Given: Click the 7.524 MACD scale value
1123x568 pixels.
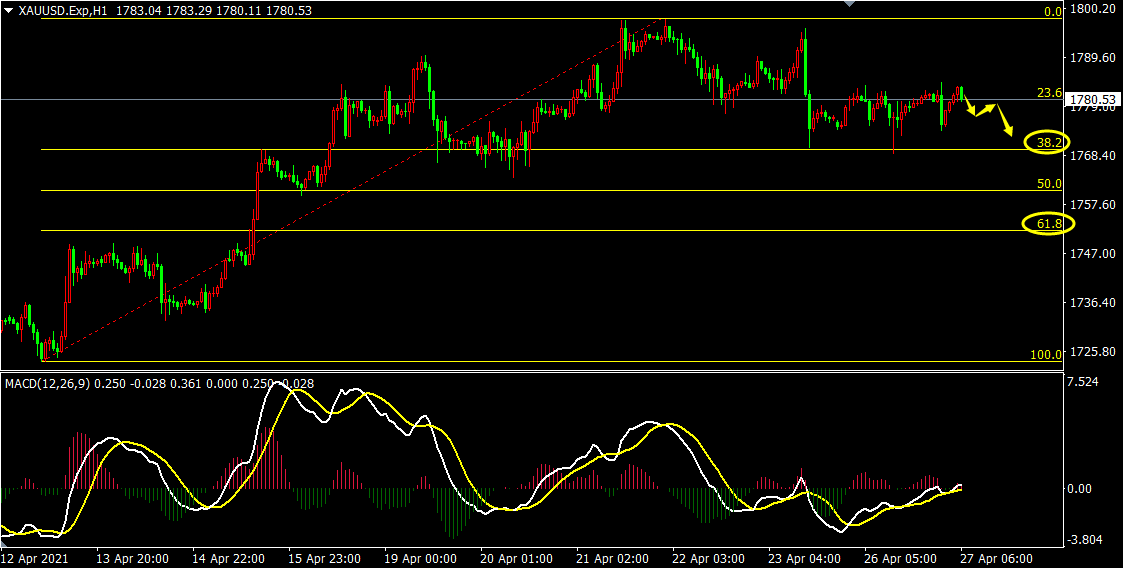Looking at the screenshot, I should point(1084,382).
